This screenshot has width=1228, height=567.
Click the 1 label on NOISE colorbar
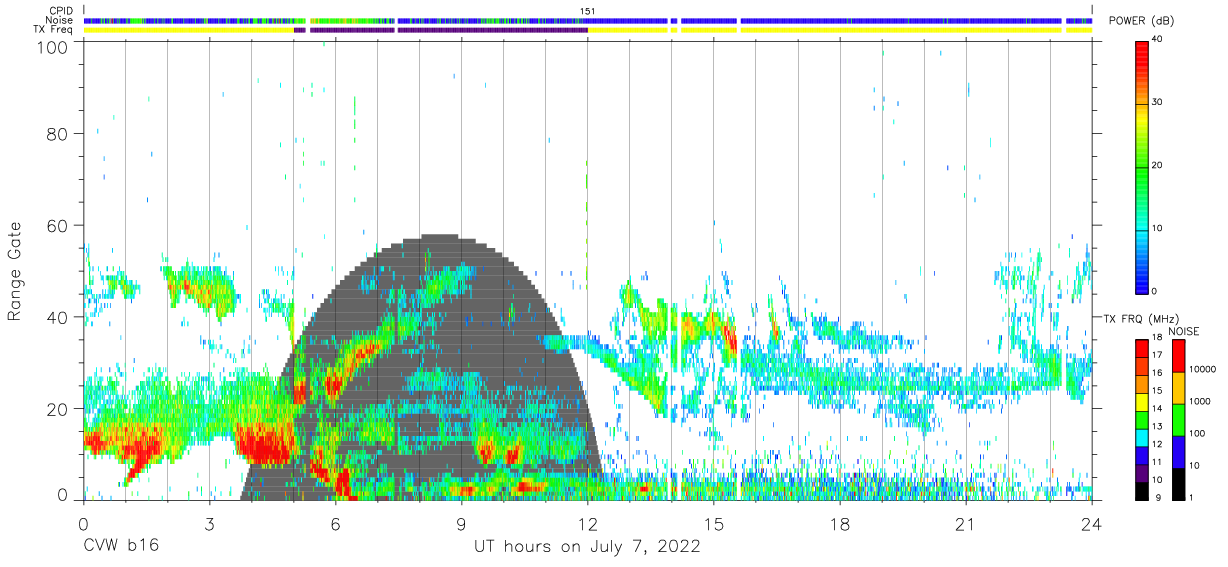click(1193, 497)
